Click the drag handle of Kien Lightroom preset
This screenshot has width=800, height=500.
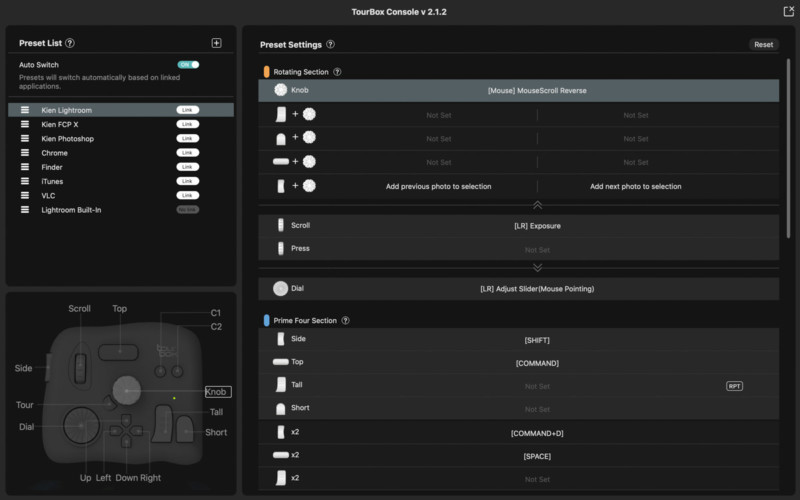pos(24,110)
